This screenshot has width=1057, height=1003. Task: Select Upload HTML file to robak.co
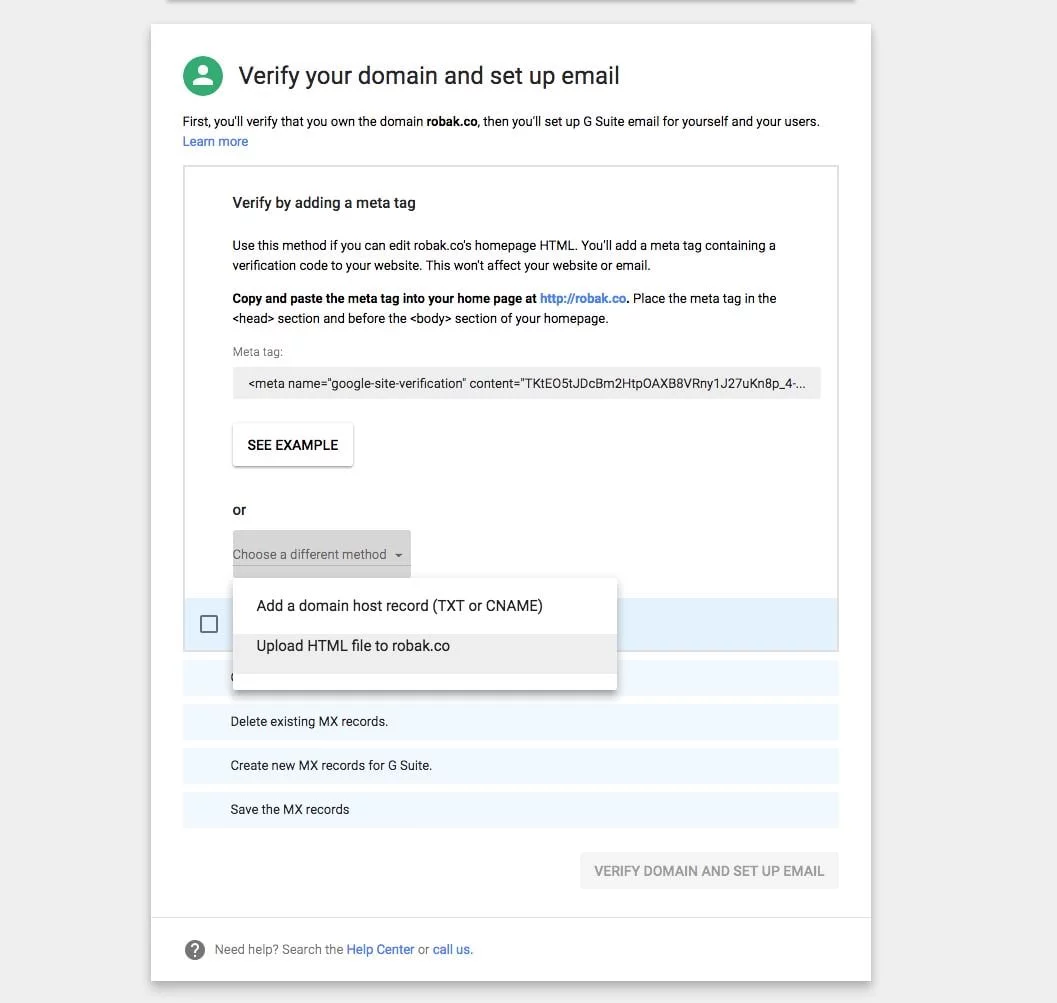point(352,645)
